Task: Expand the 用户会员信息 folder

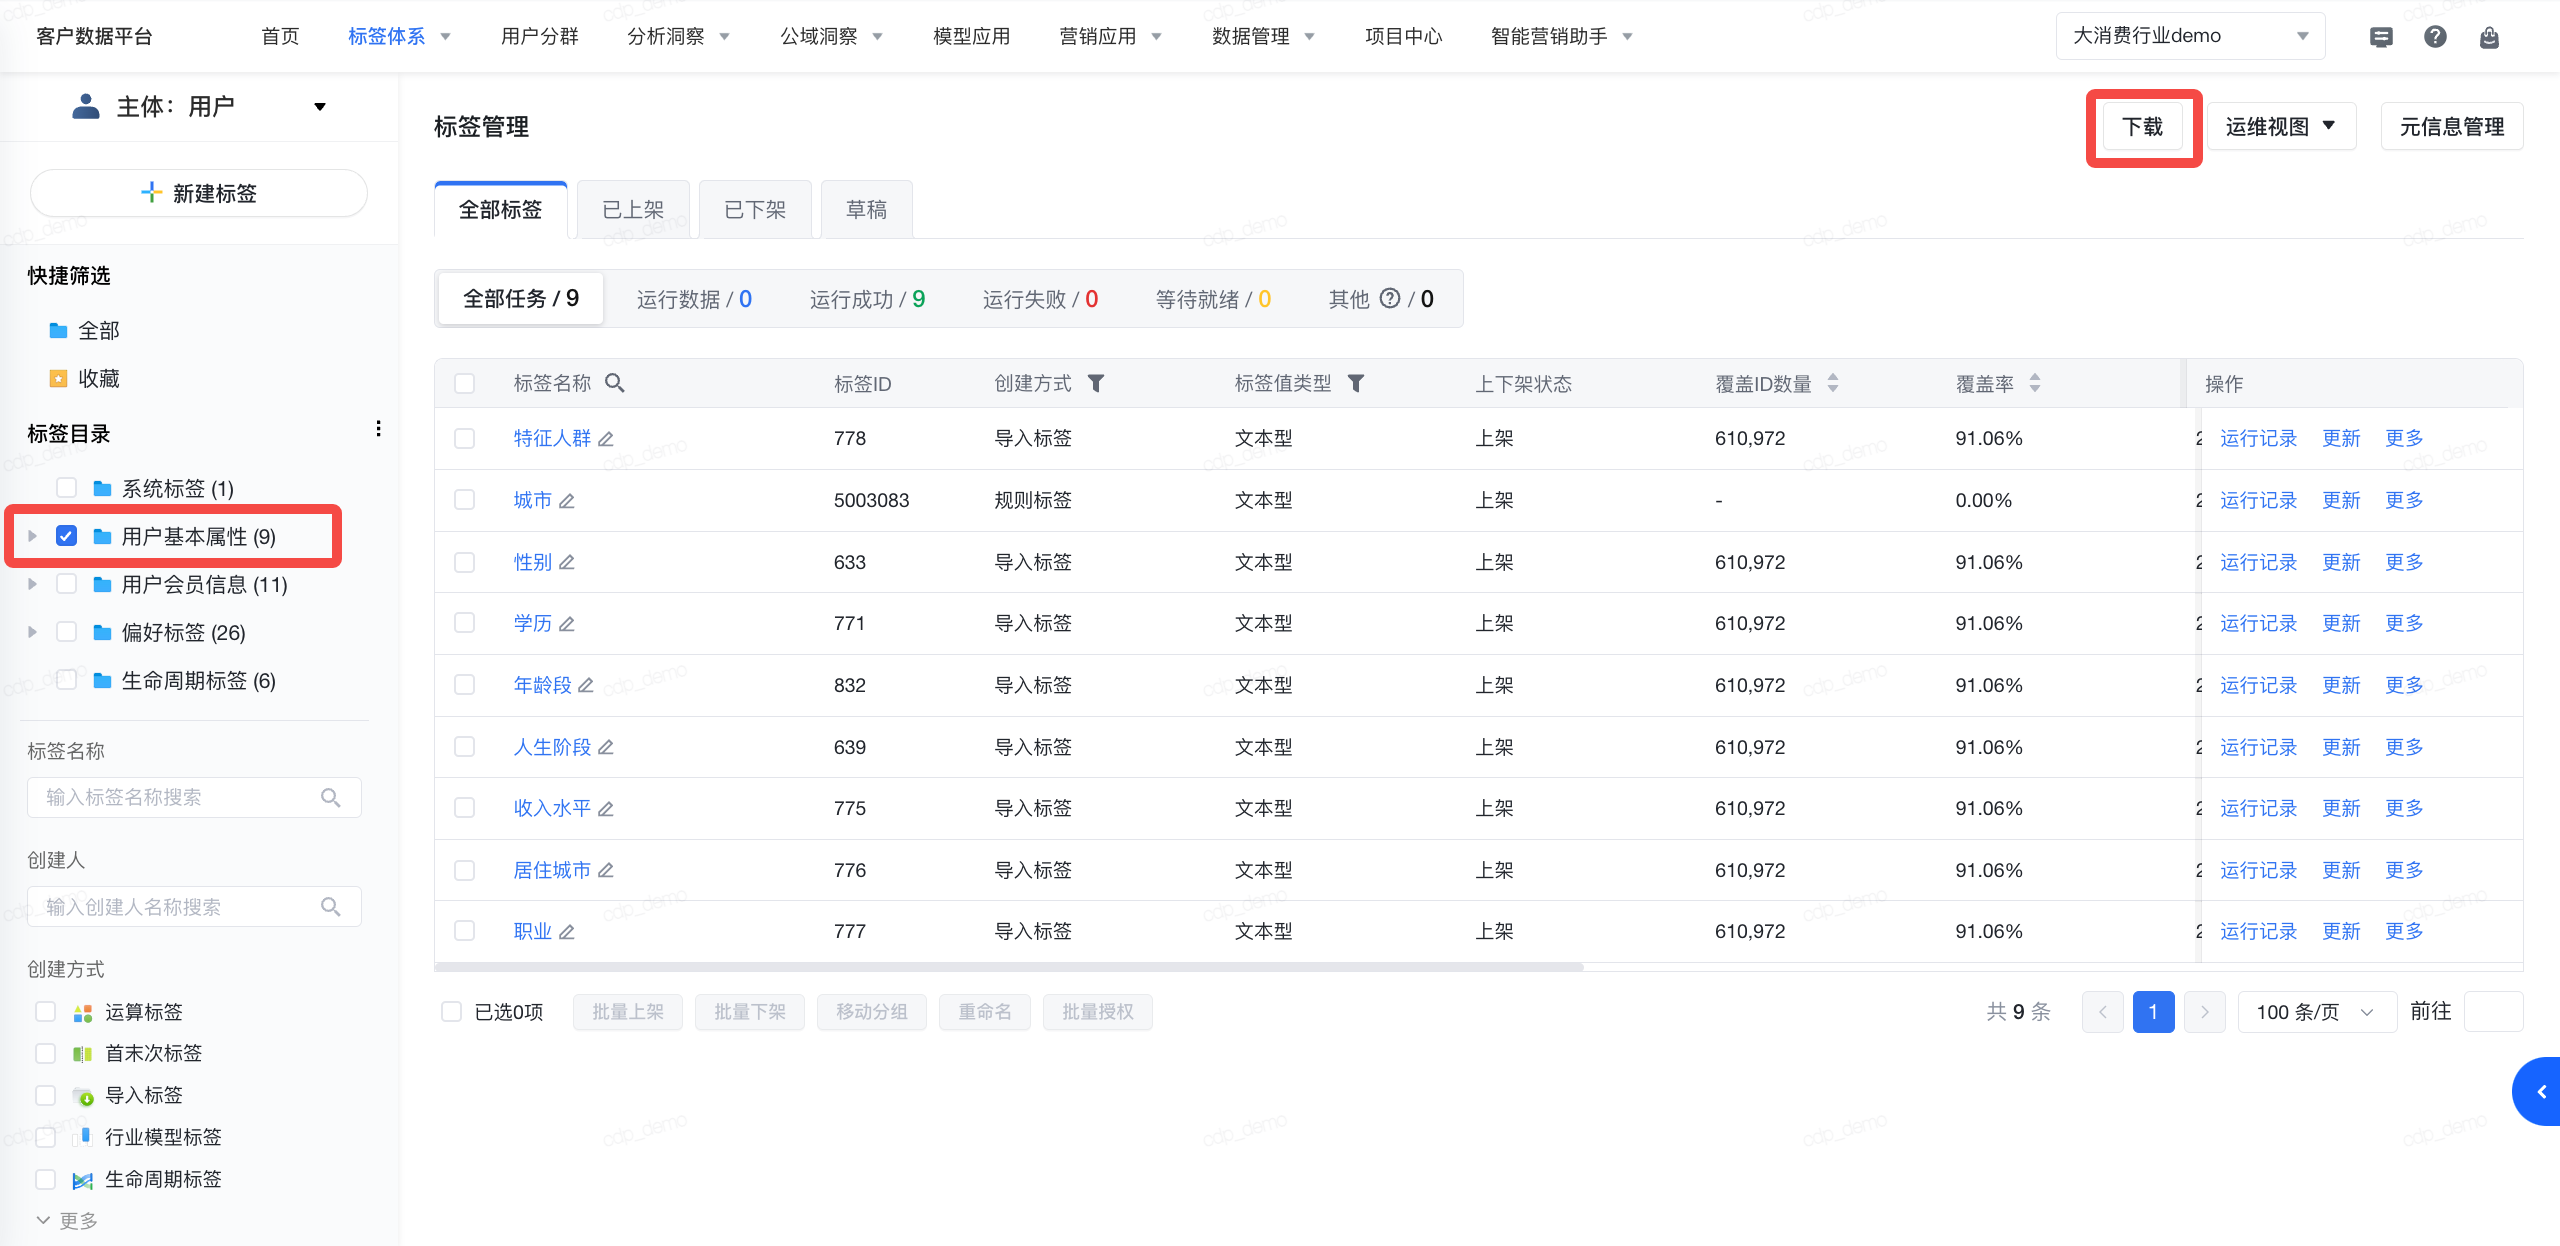Action: (x=32, y=585)
